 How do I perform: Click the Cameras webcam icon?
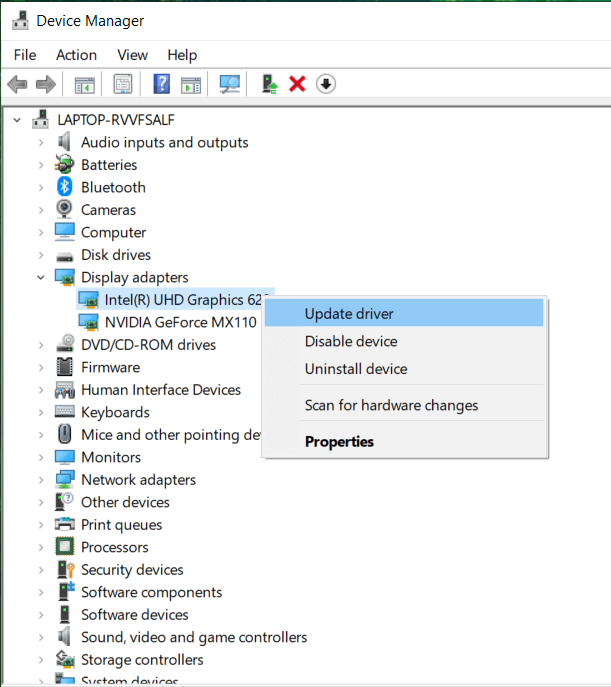64,209
